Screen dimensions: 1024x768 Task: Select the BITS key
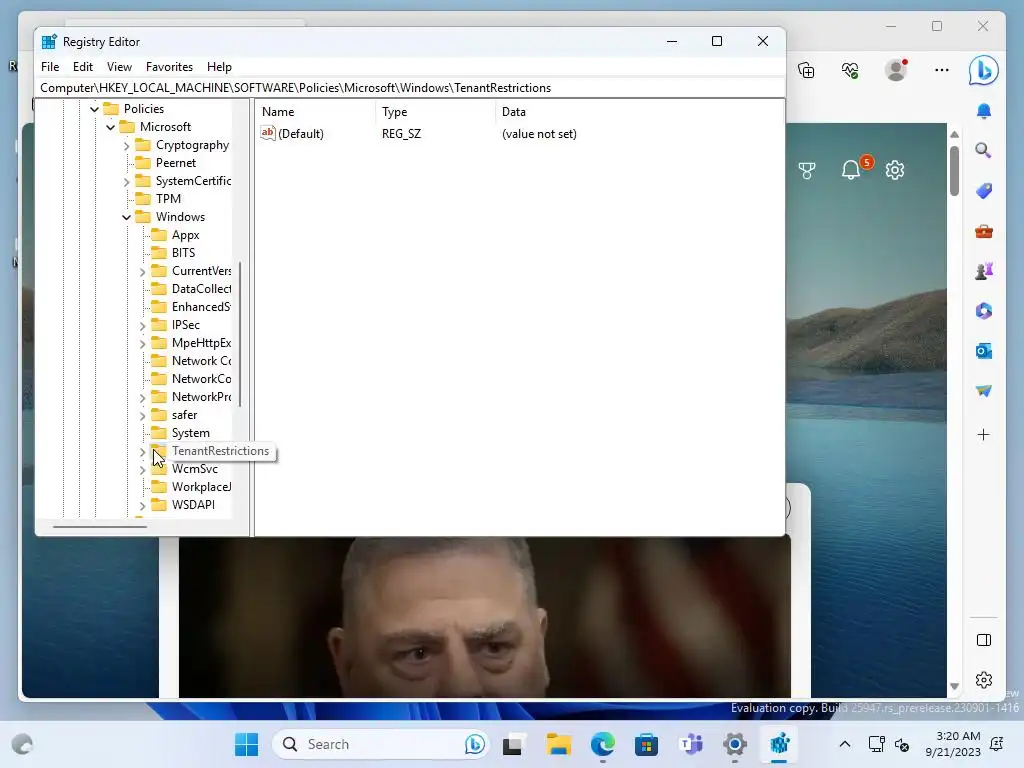pyautogui.click(x=183, y=253)
